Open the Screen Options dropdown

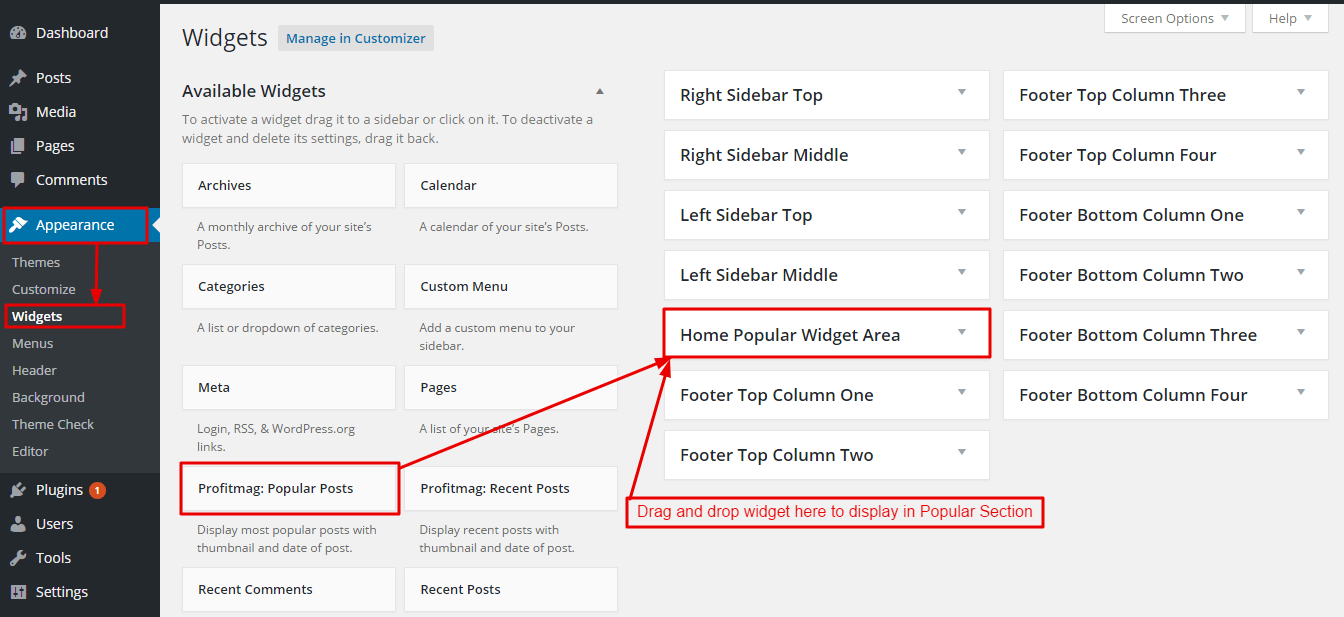(1175, 18)
